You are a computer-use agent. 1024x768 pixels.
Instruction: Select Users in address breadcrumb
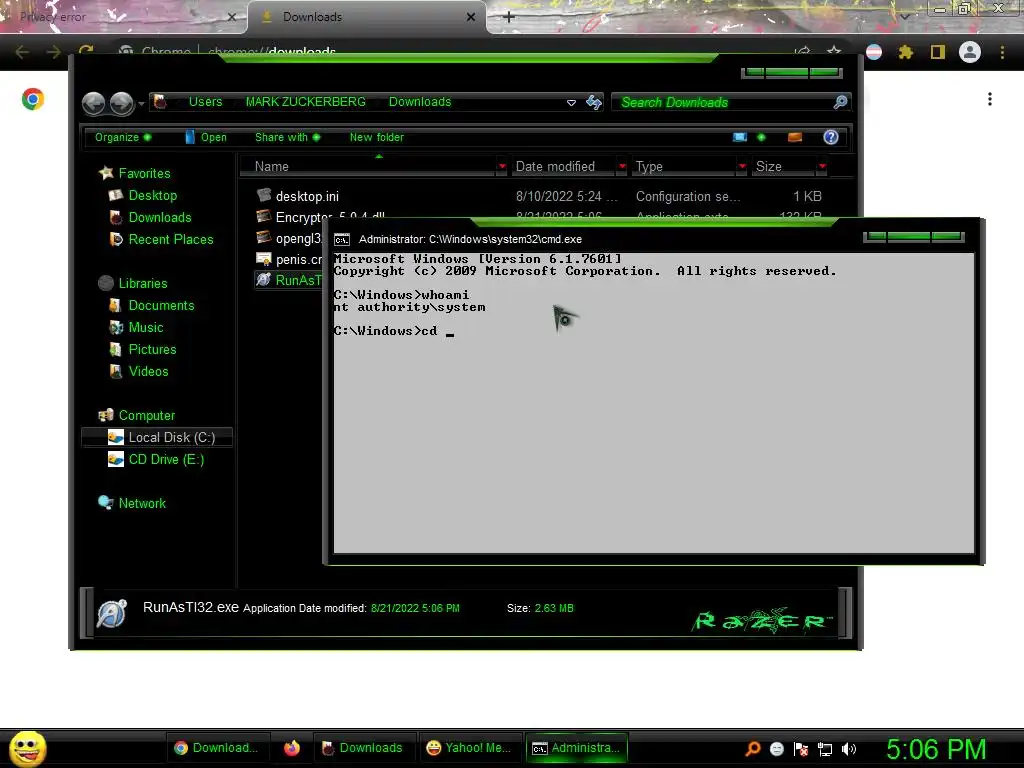(x=205, y=102)
